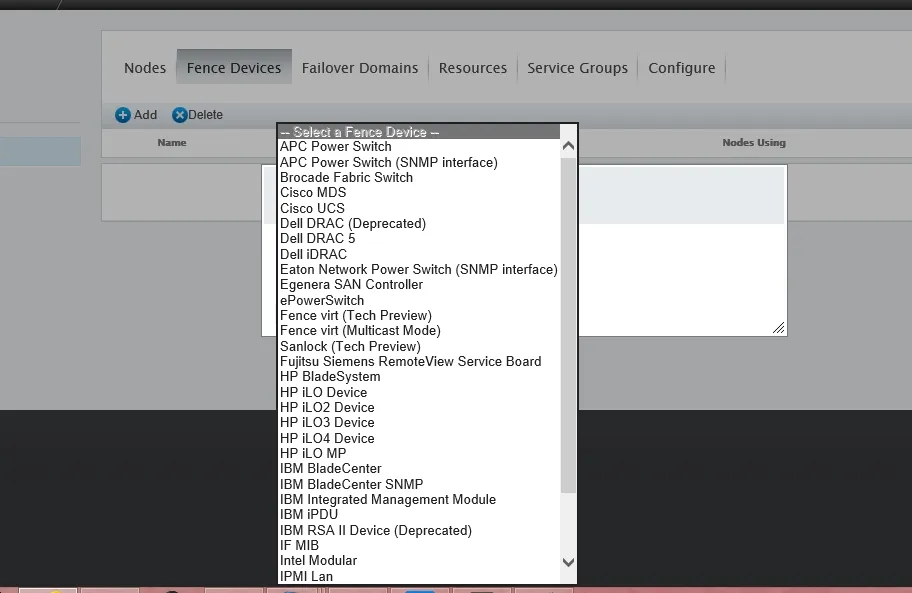Image resolution: width=912 pixels, height=593 pixels.
Task: Click the dropdown list scroll down arrow
Action: coord(568,562)
